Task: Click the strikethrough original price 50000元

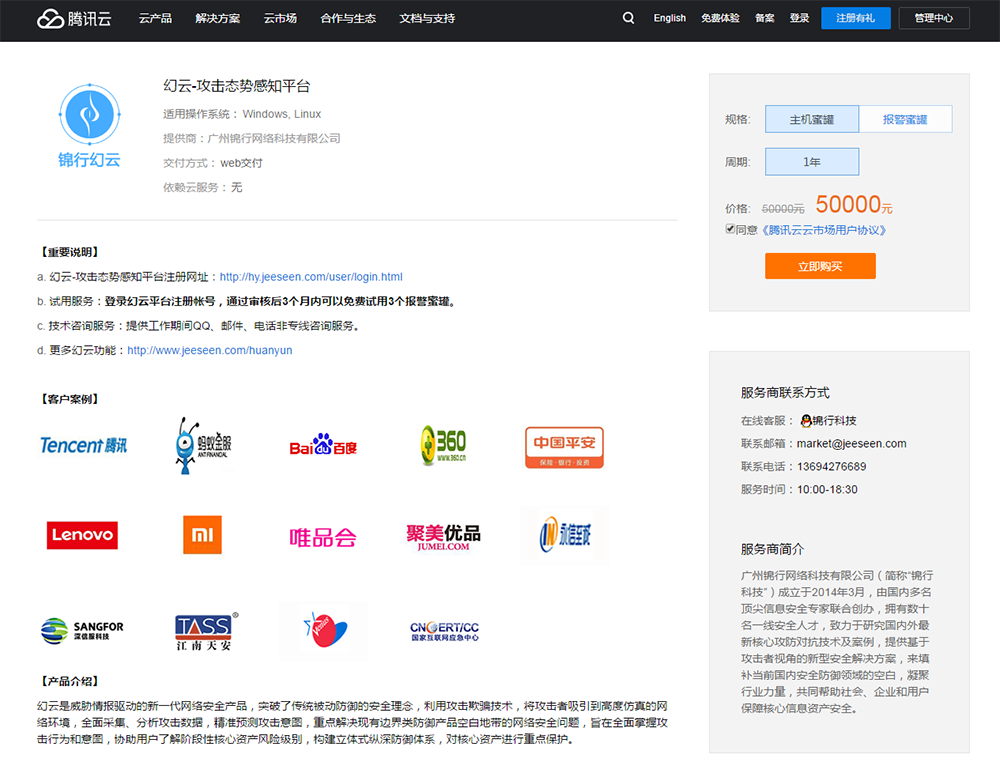Action: pyautogui.click(x=783, y=209)
